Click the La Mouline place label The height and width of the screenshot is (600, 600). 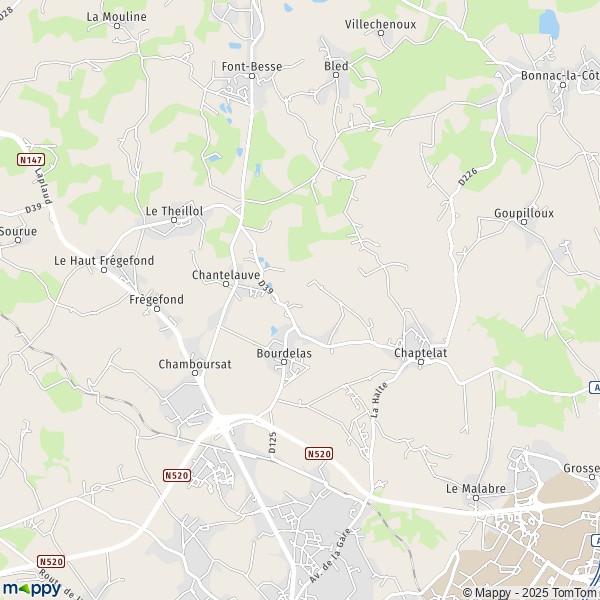pos(117,17)
